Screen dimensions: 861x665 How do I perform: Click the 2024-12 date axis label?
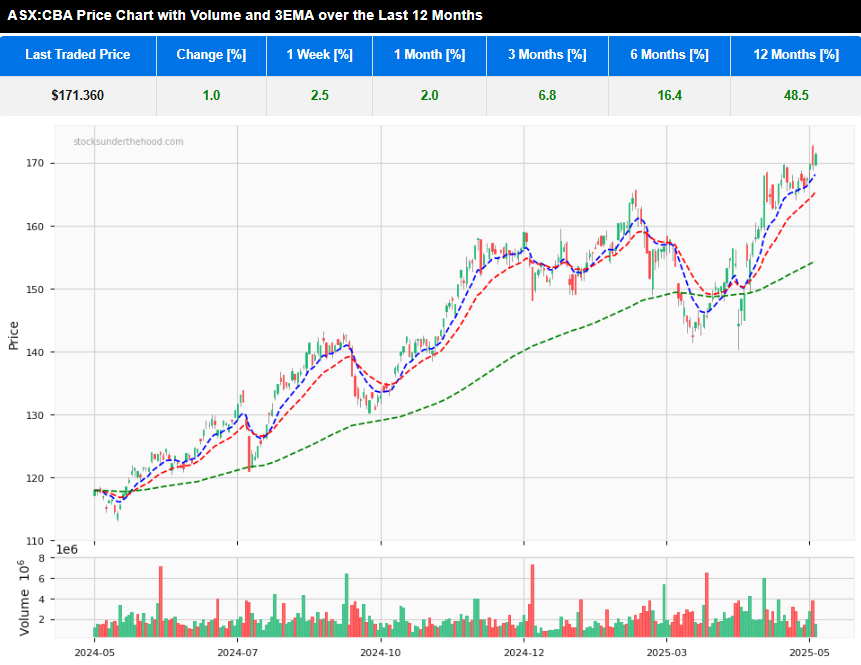point(524,653)
